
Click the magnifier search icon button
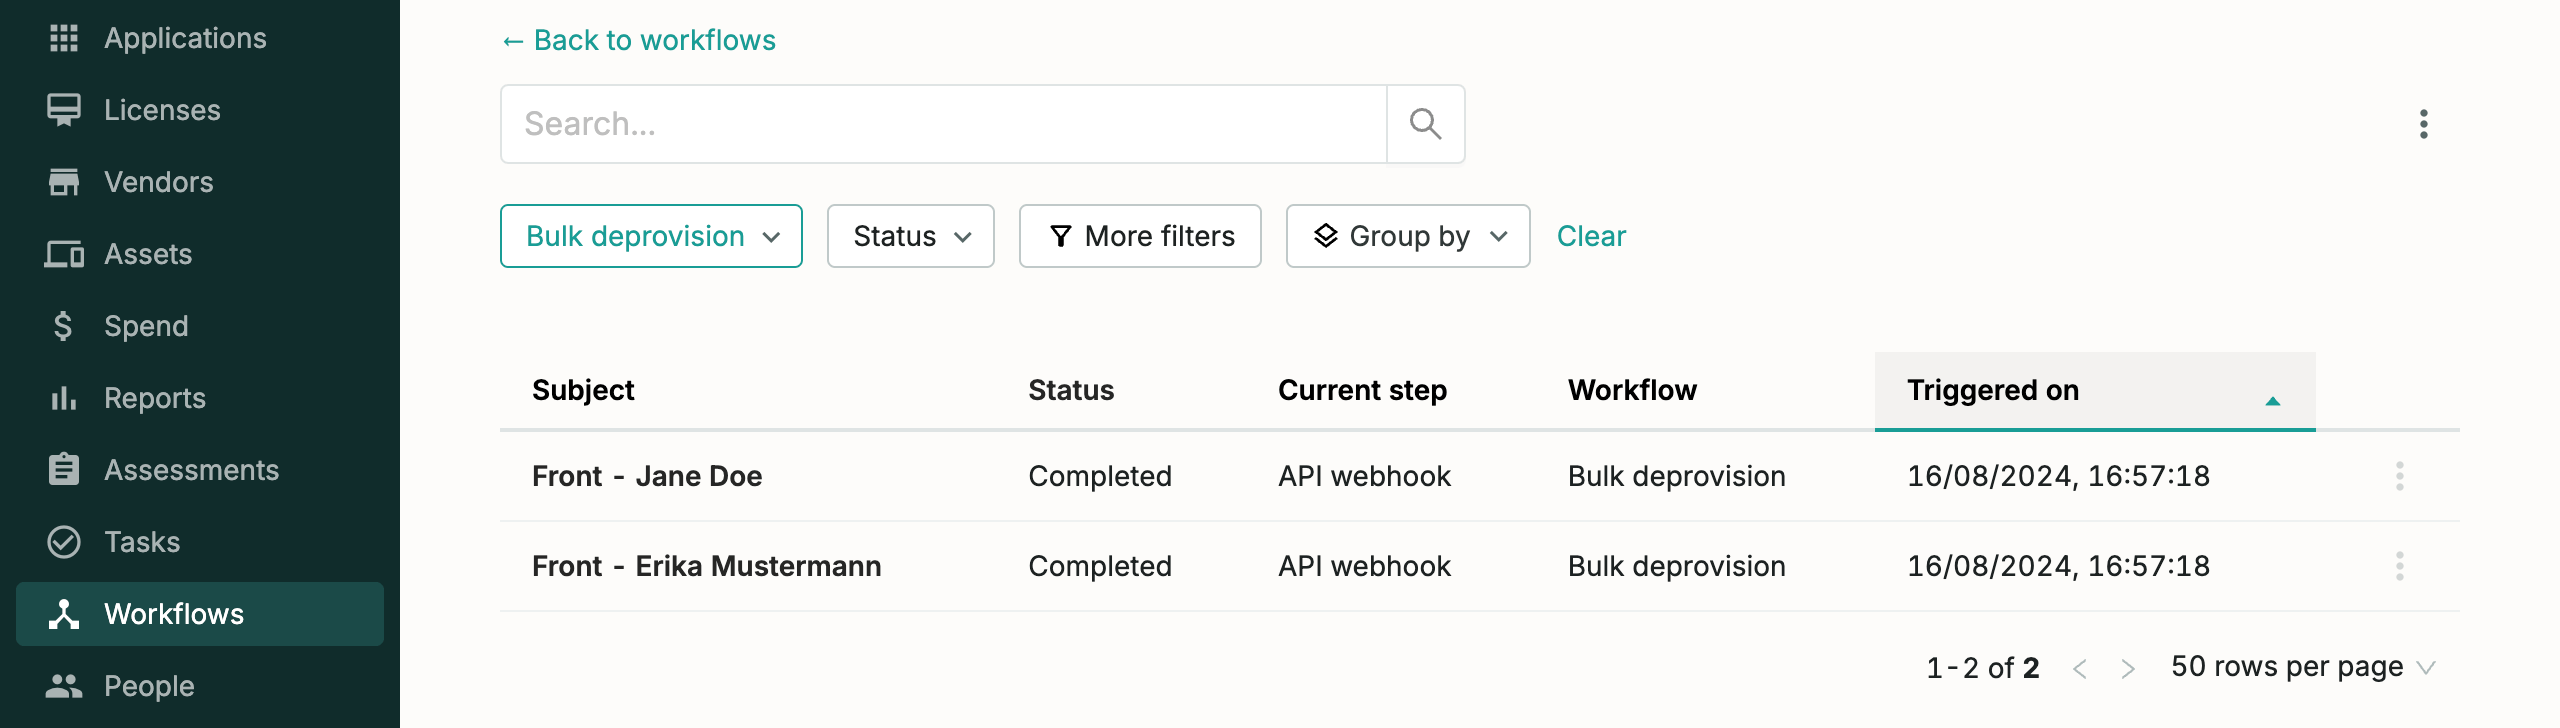click(1425, 124)
